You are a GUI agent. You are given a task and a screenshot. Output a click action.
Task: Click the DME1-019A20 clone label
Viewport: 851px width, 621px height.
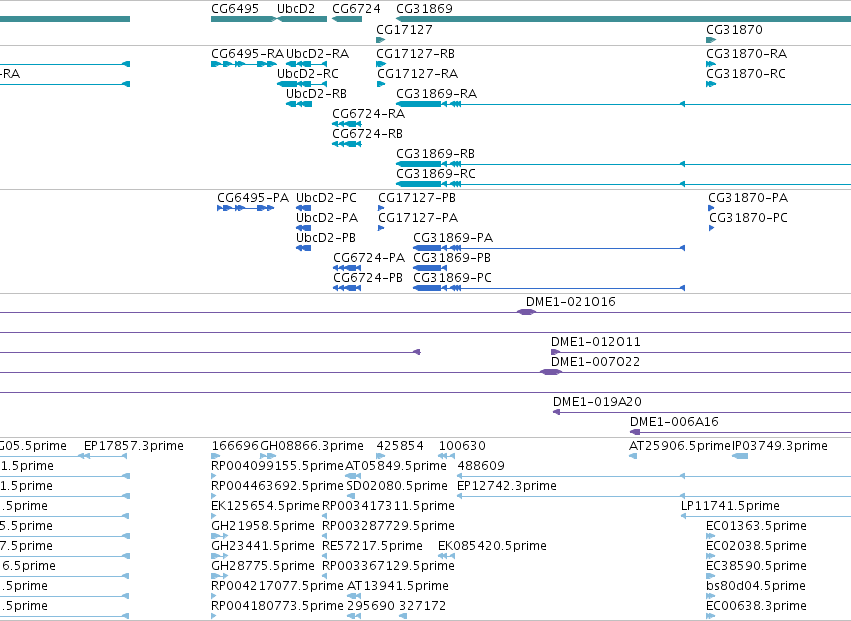click(597, 402)
